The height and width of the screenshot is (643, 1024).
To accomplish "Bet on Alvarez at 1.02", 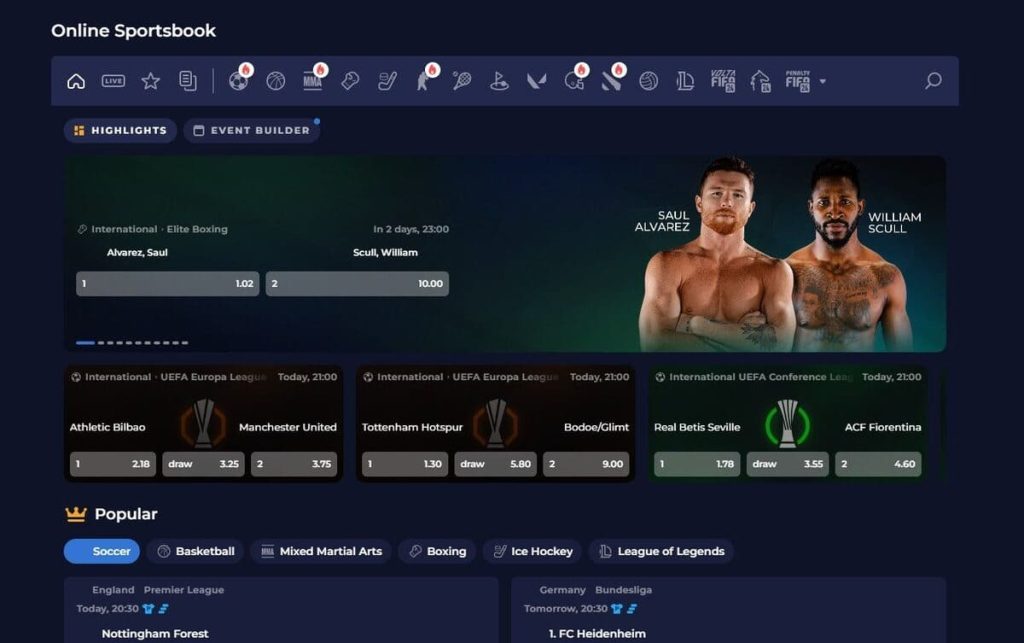I will point(168,284).
